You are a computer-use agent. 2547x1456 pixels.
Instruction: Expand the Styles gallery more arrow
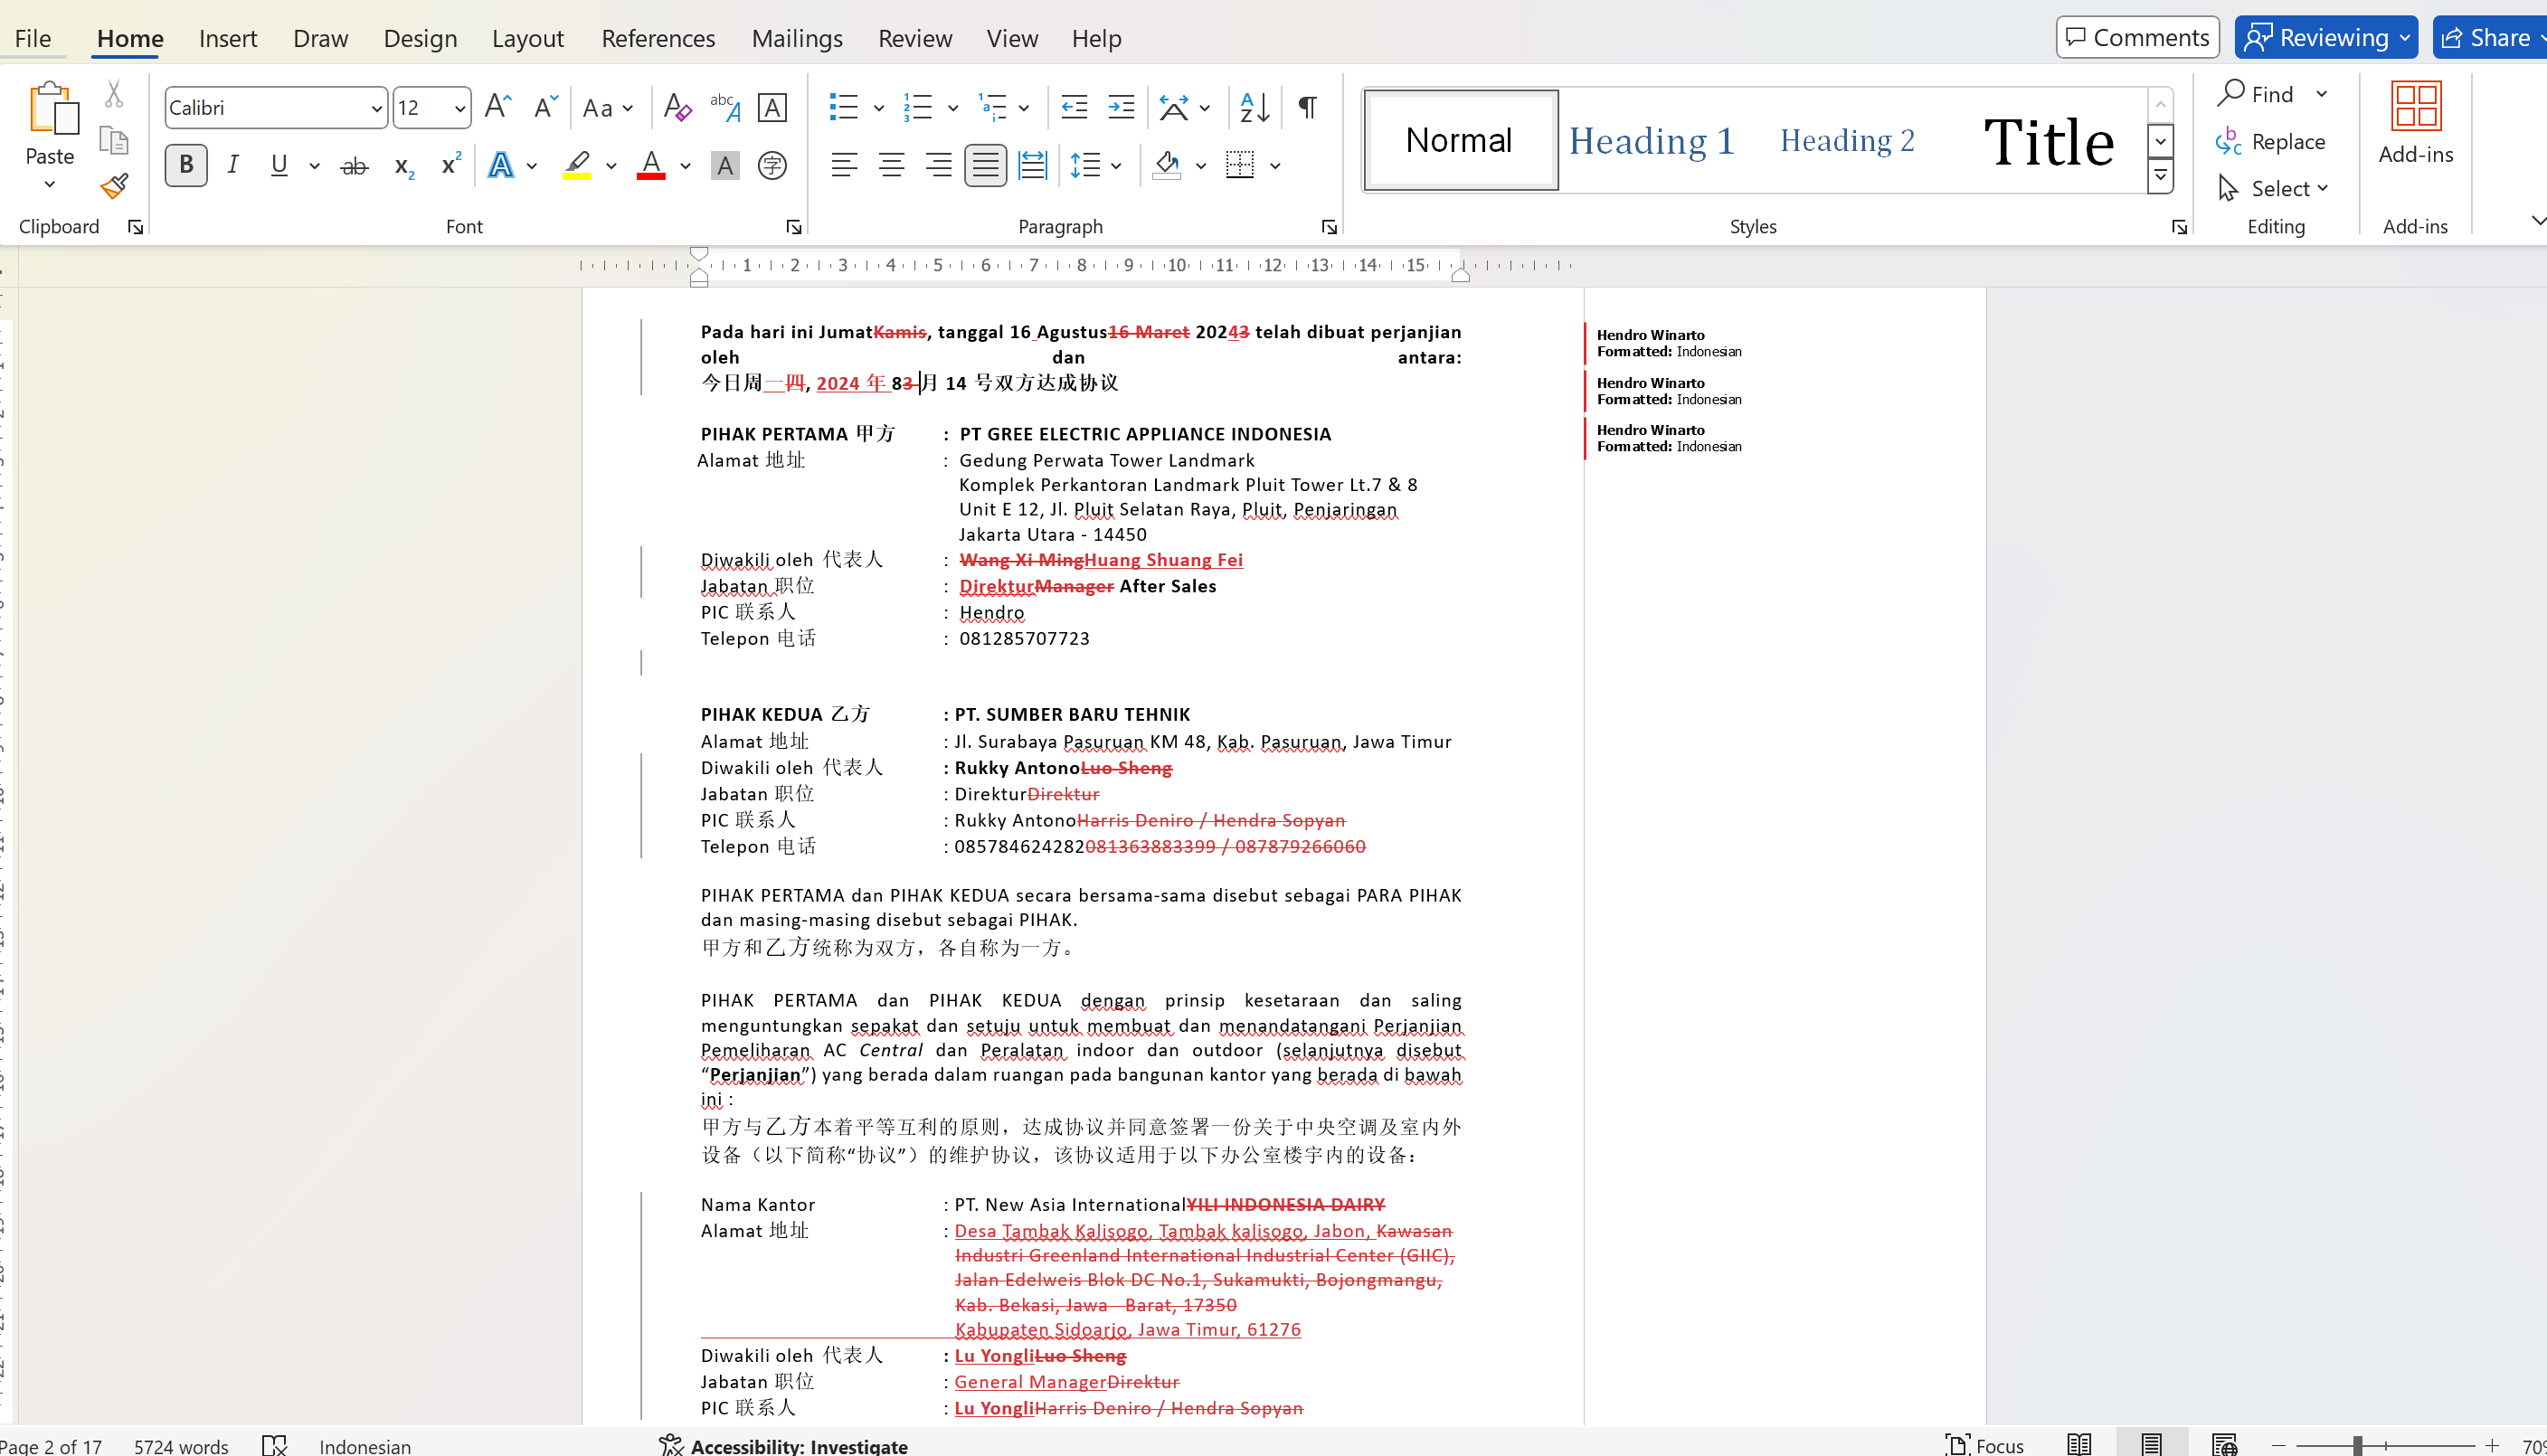(x=2160, y=177)
